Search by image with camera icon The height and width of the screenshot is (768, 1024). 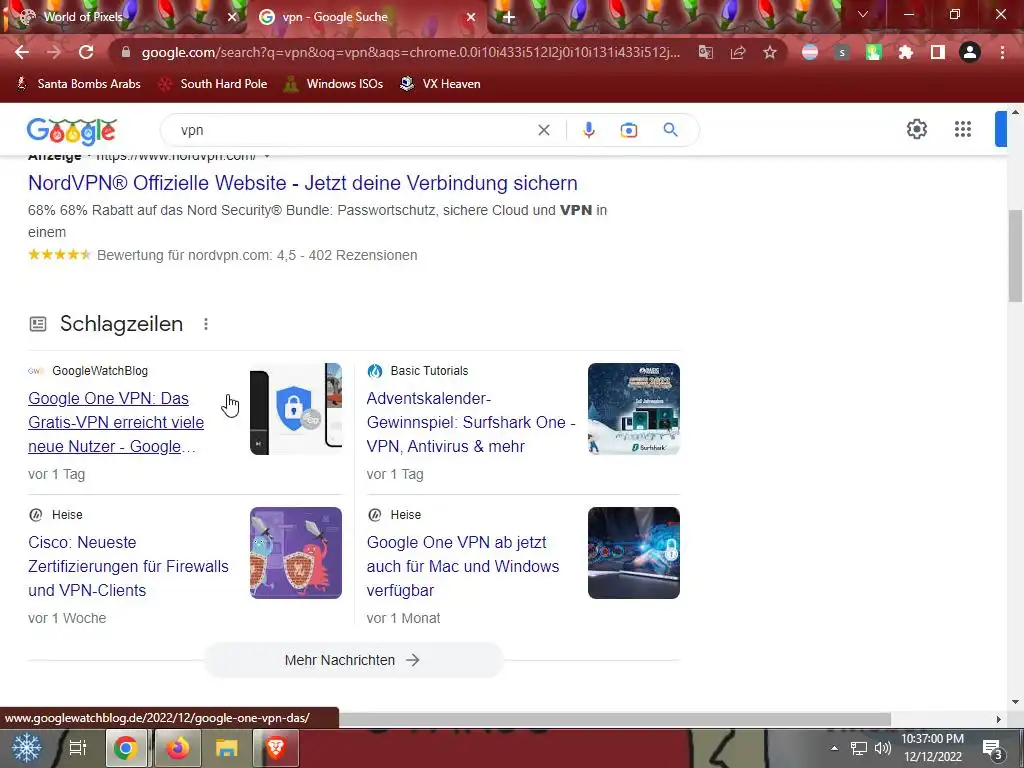tap(629, 130)
